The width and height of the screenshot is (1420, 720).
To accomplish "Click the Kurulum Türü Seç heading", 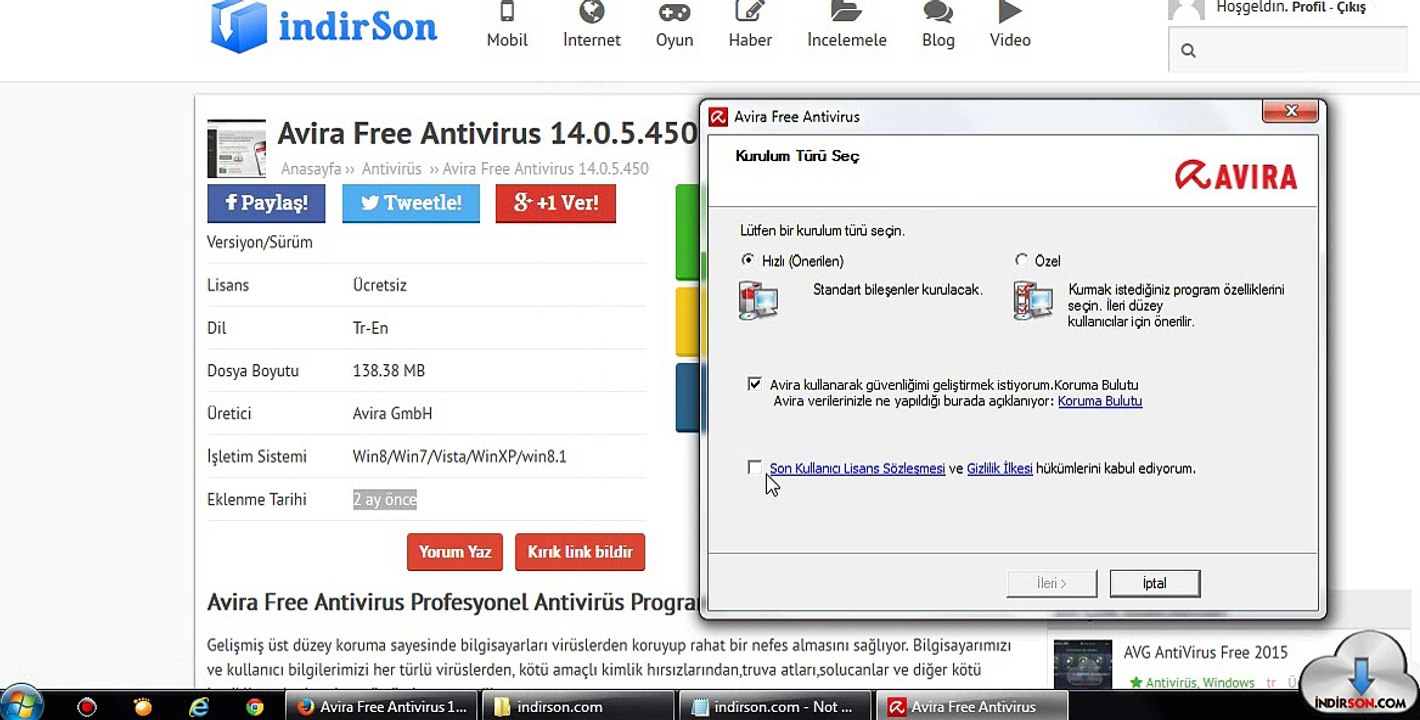I will click(x=797, y=156).
